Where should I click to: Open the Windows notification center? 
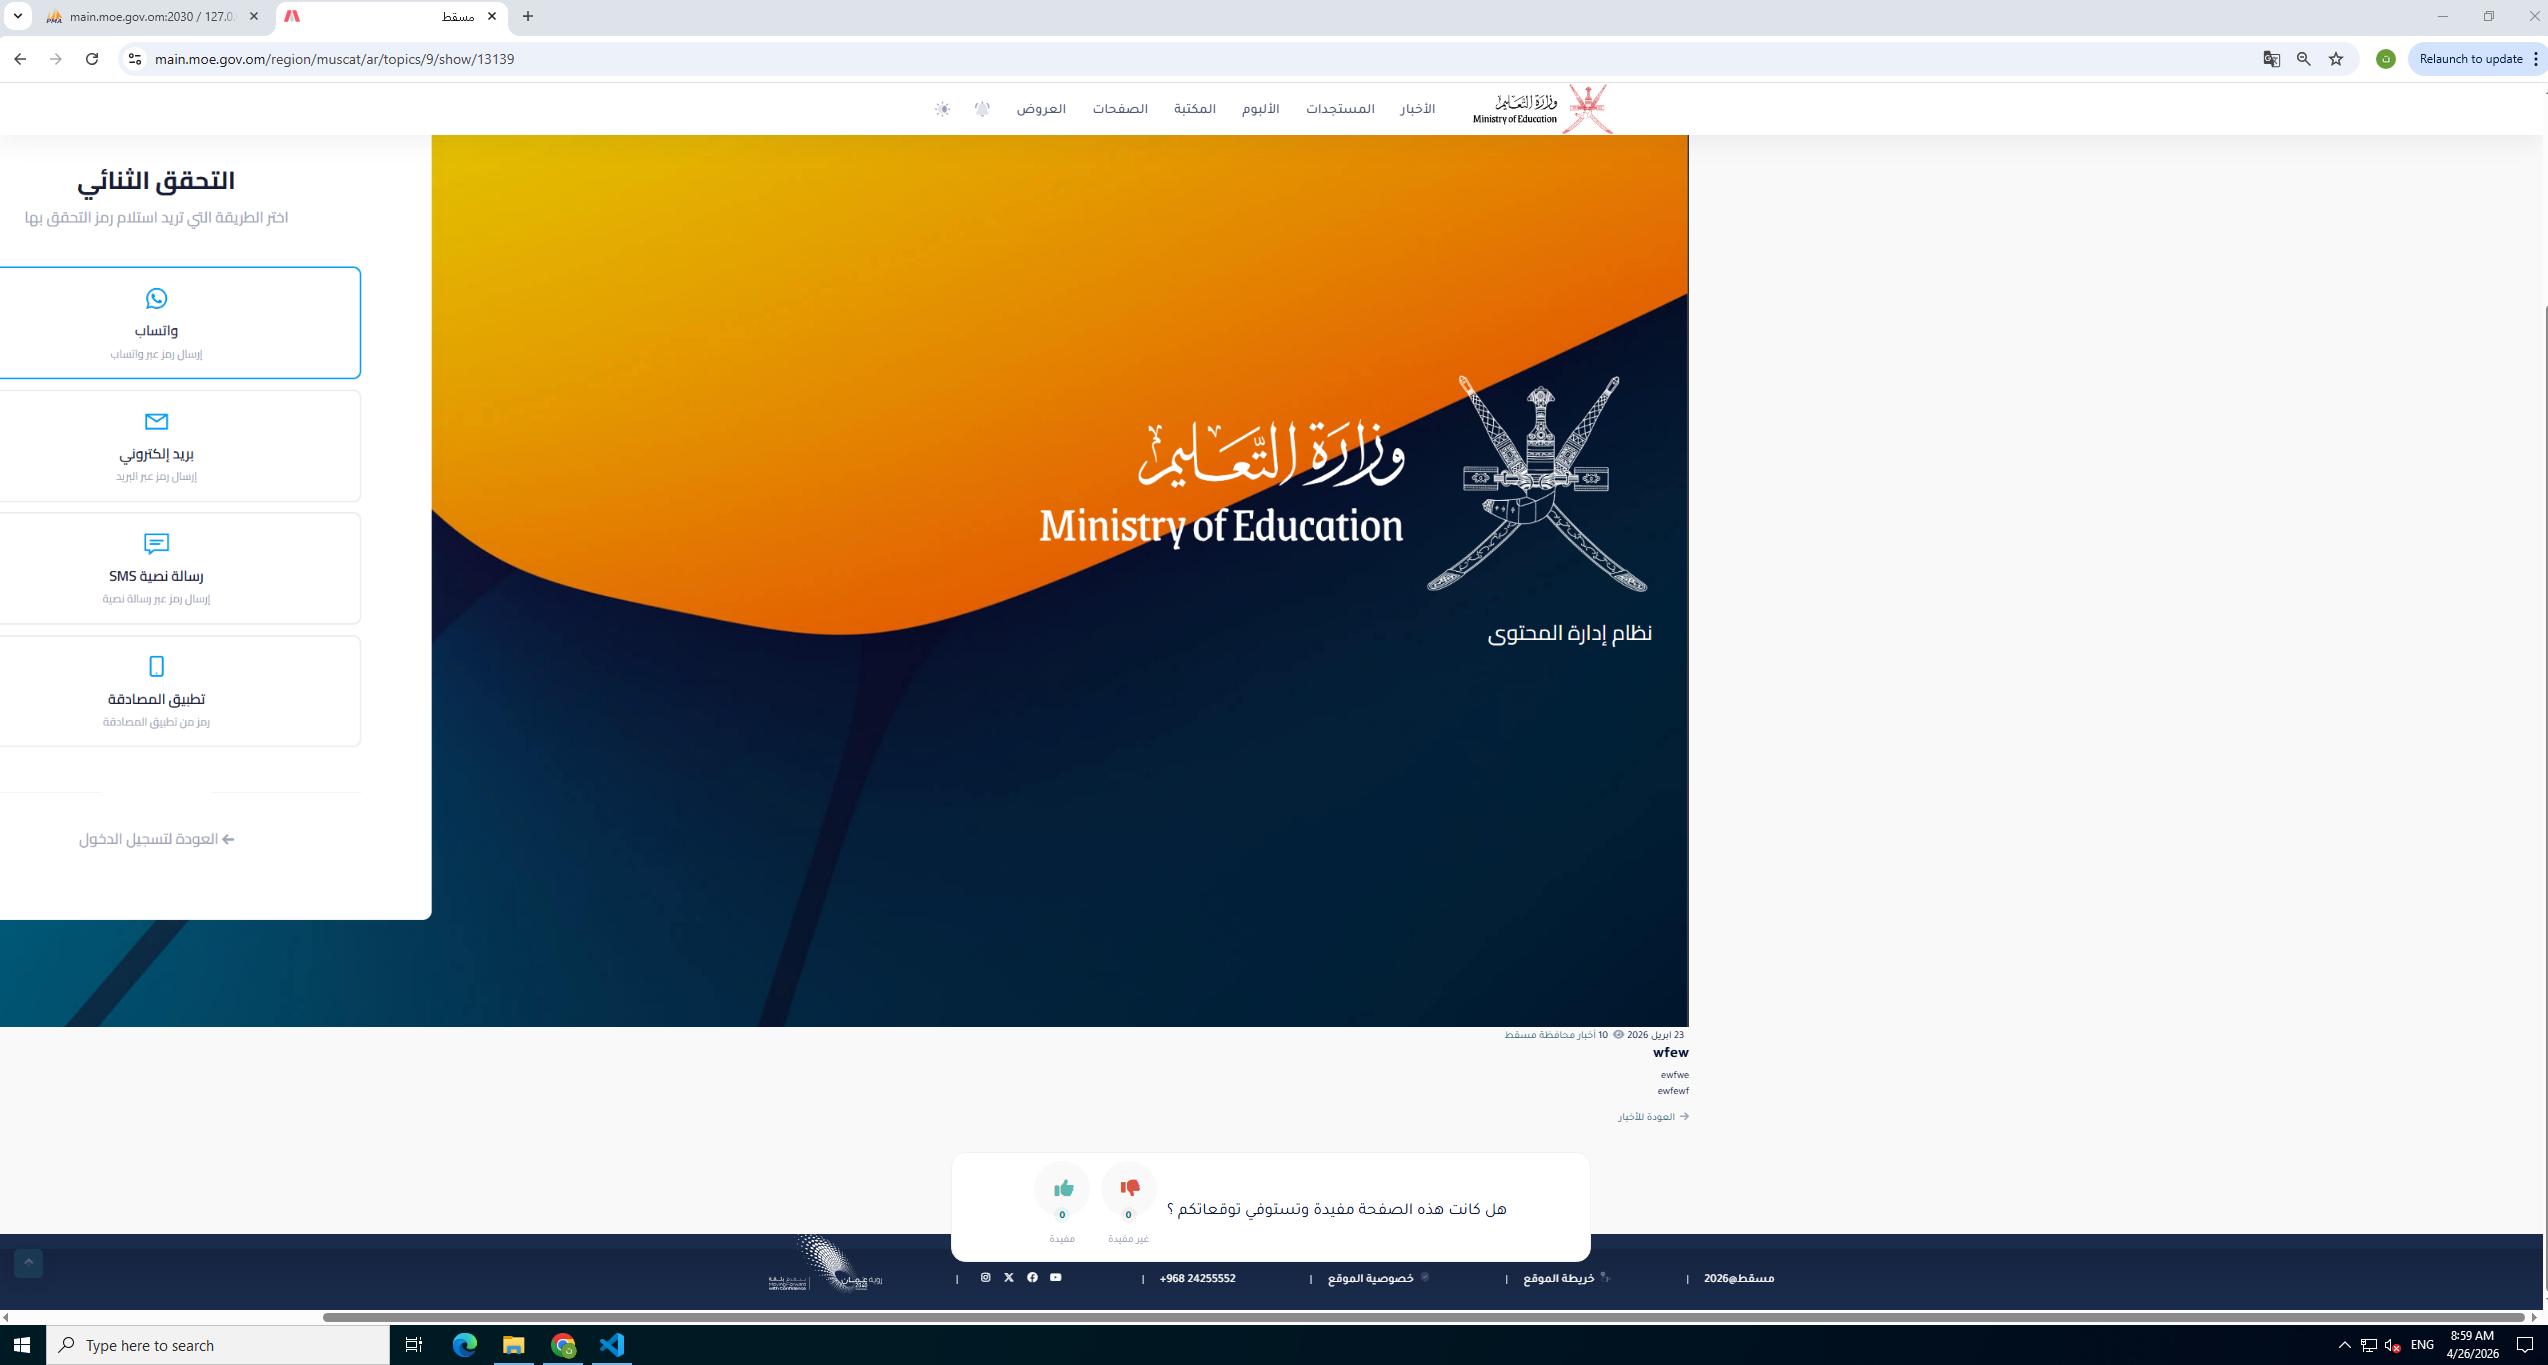(x=2525, y=1345)
